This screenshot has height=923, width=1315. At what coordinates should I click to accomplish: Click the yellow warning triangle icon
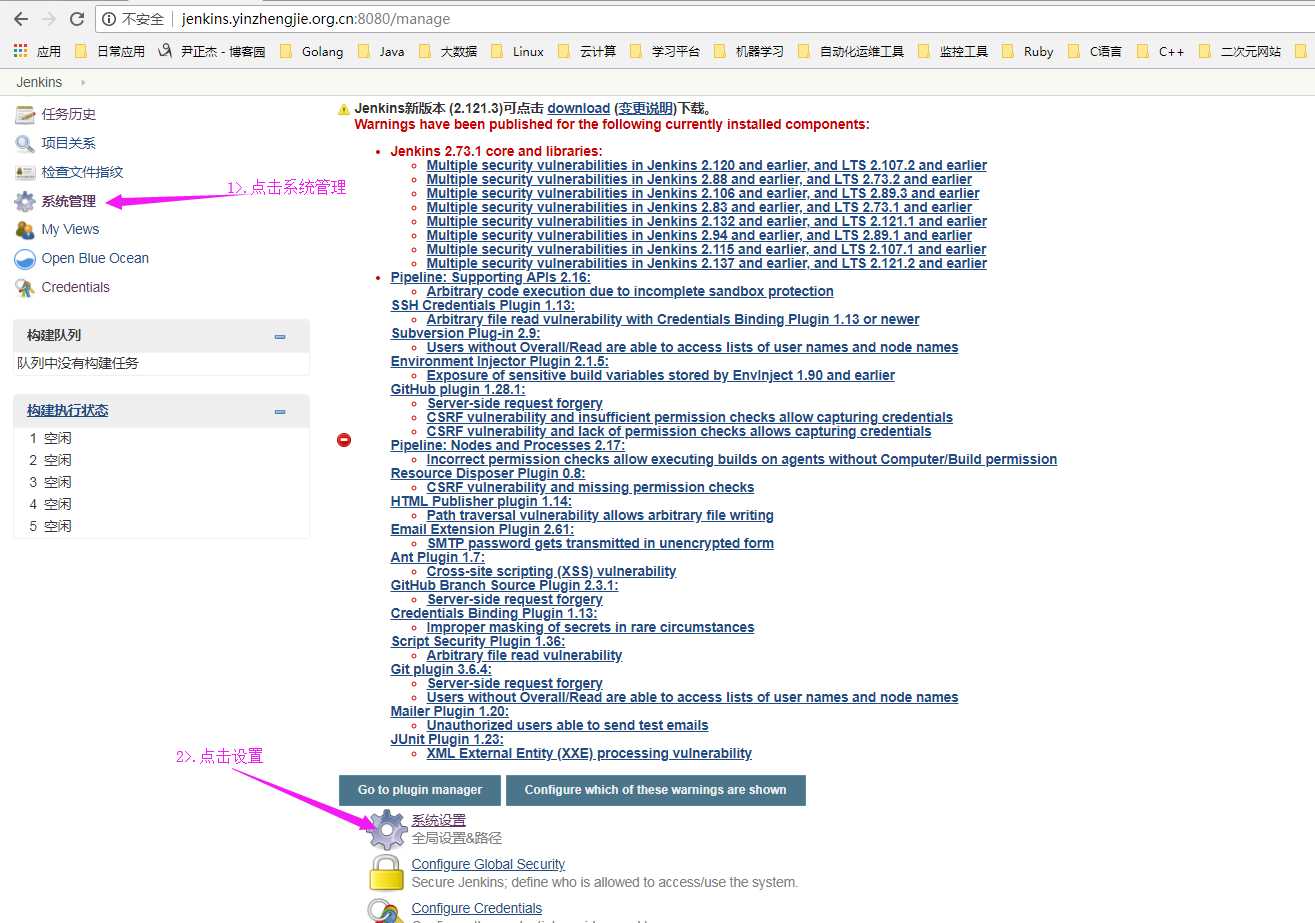point(344,109)
